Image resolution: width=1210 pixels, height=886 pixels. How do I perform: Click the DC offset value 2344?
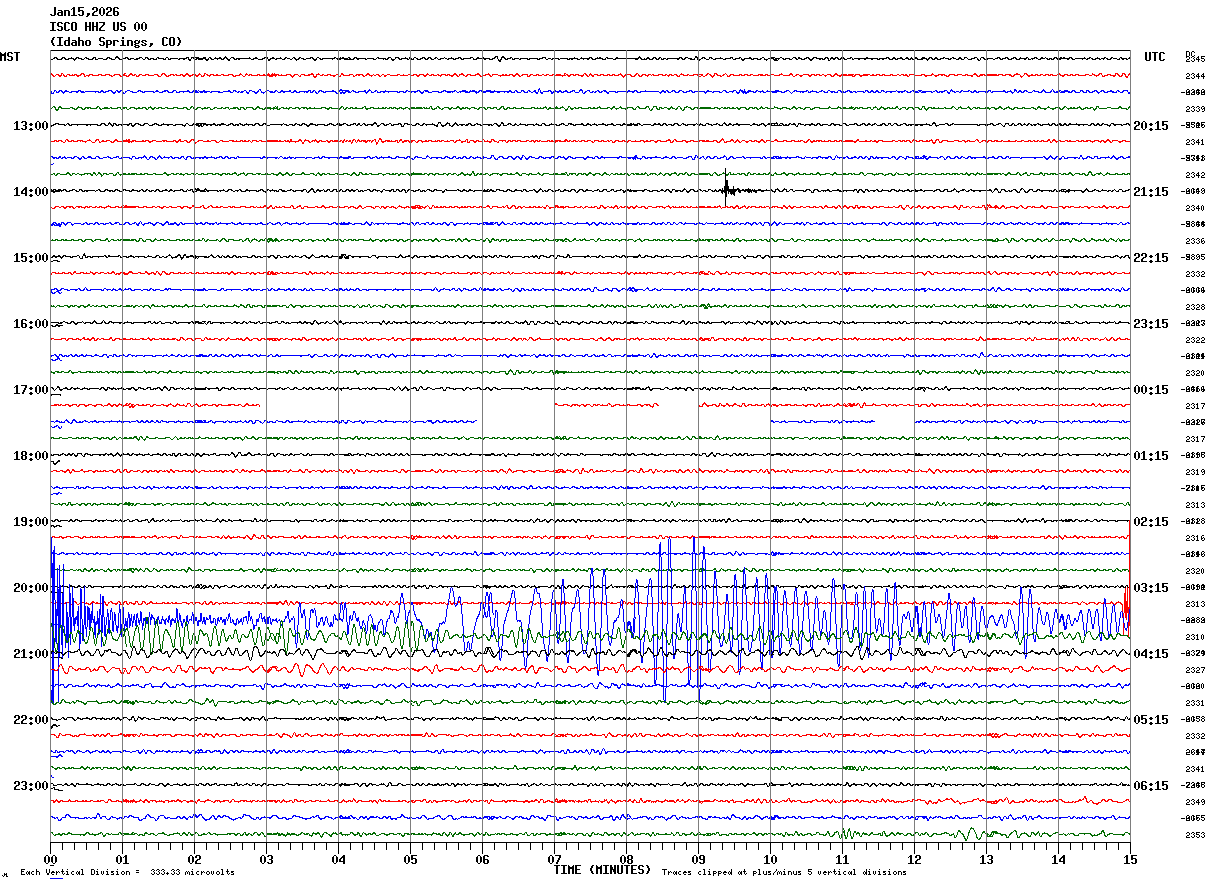pos(1194,76)
